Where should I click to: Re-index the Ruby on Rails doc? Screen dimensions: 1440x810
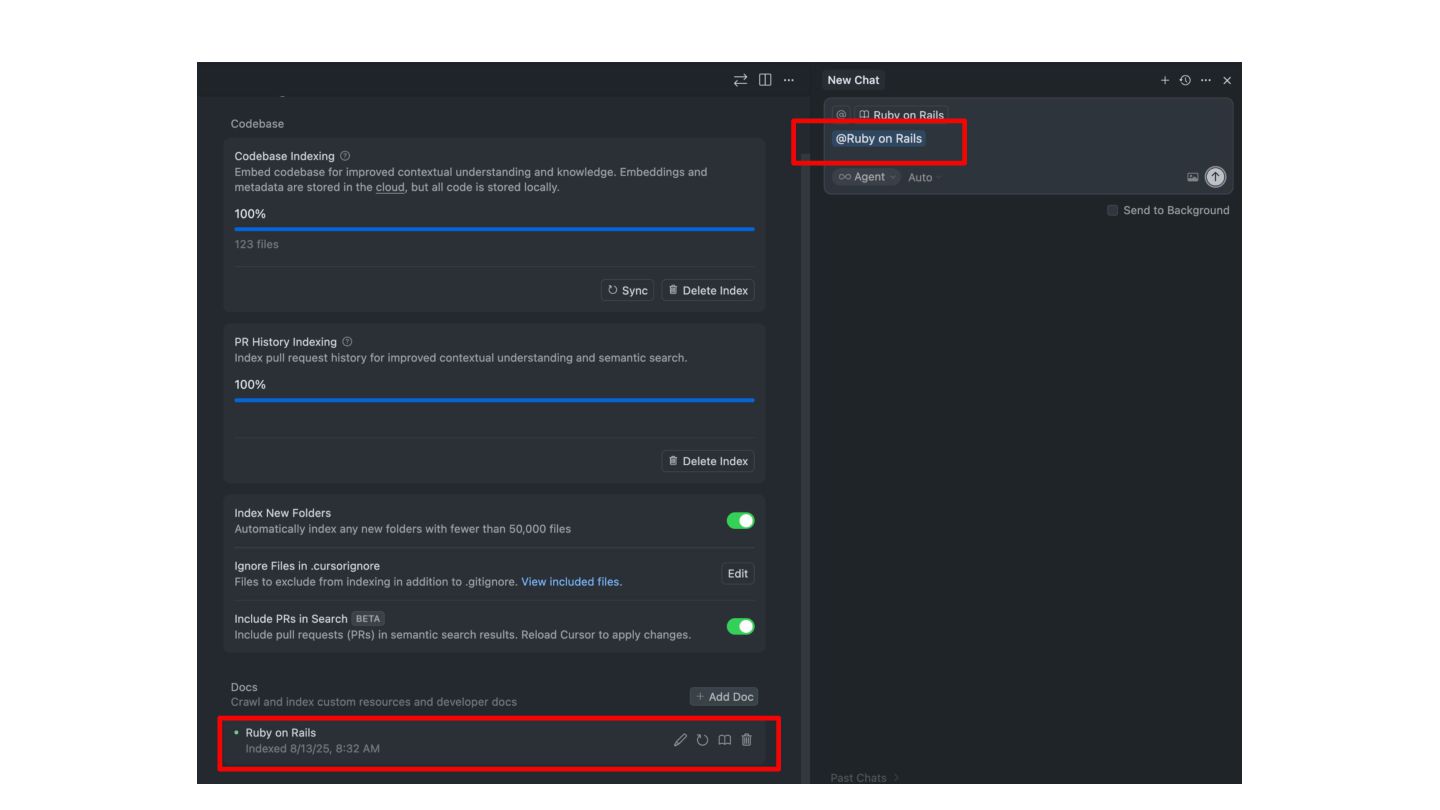pos(702,740)
